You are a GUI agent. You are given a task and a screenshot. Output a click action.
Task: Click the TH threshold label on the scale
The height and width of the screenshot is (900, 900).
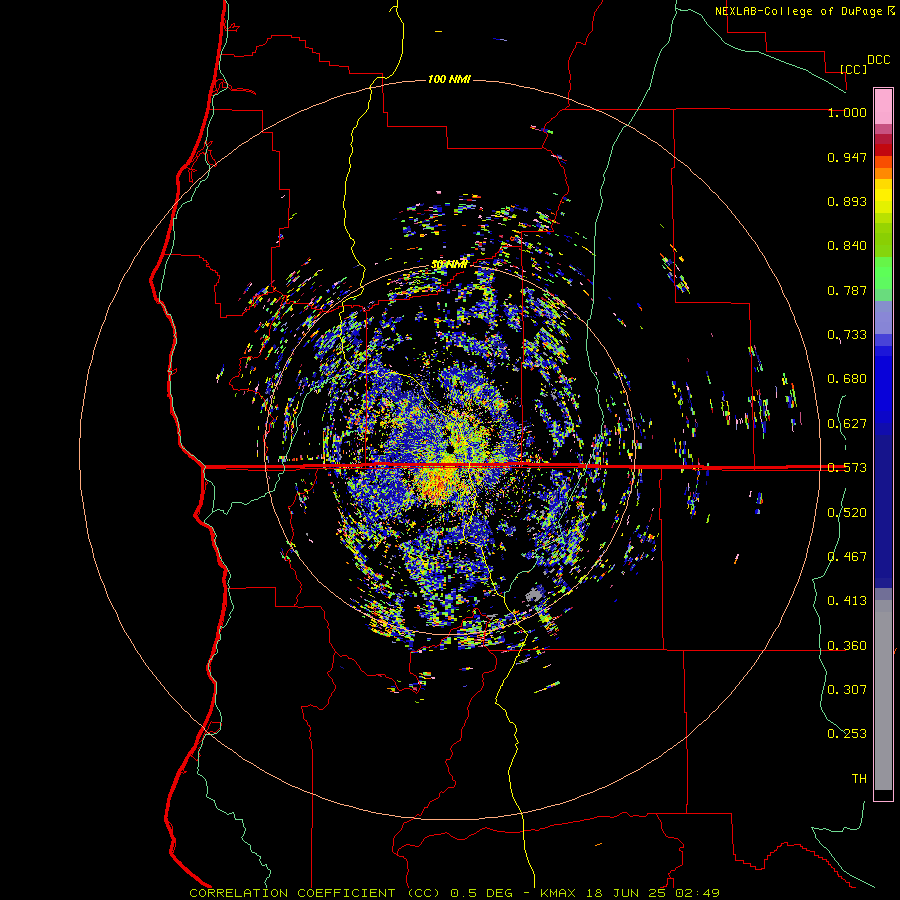point(859,779)
